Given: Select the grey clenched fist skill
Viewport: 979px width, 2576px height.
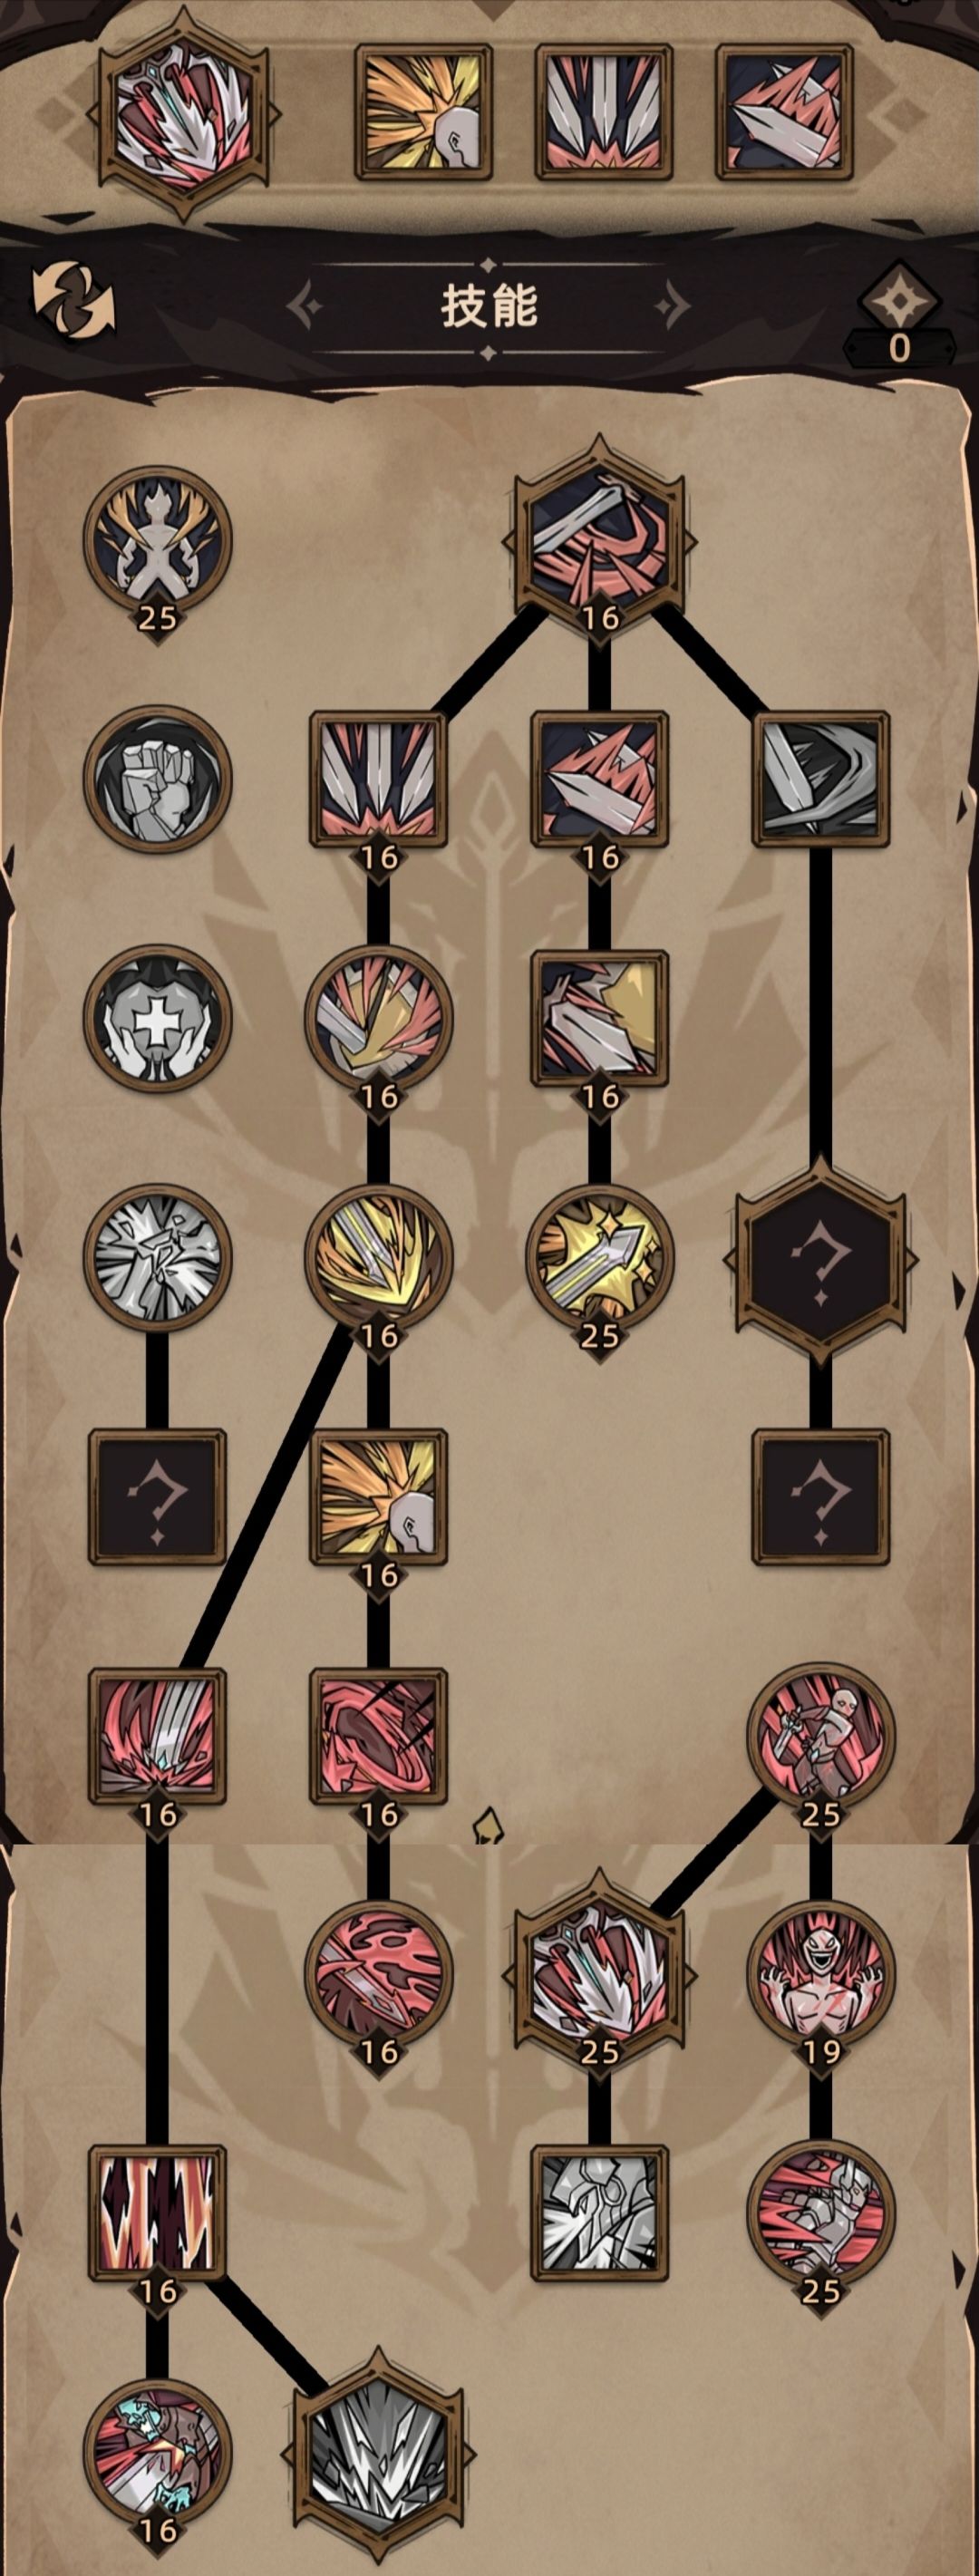Looking at the screenshot, I should (x=157, y=779).
